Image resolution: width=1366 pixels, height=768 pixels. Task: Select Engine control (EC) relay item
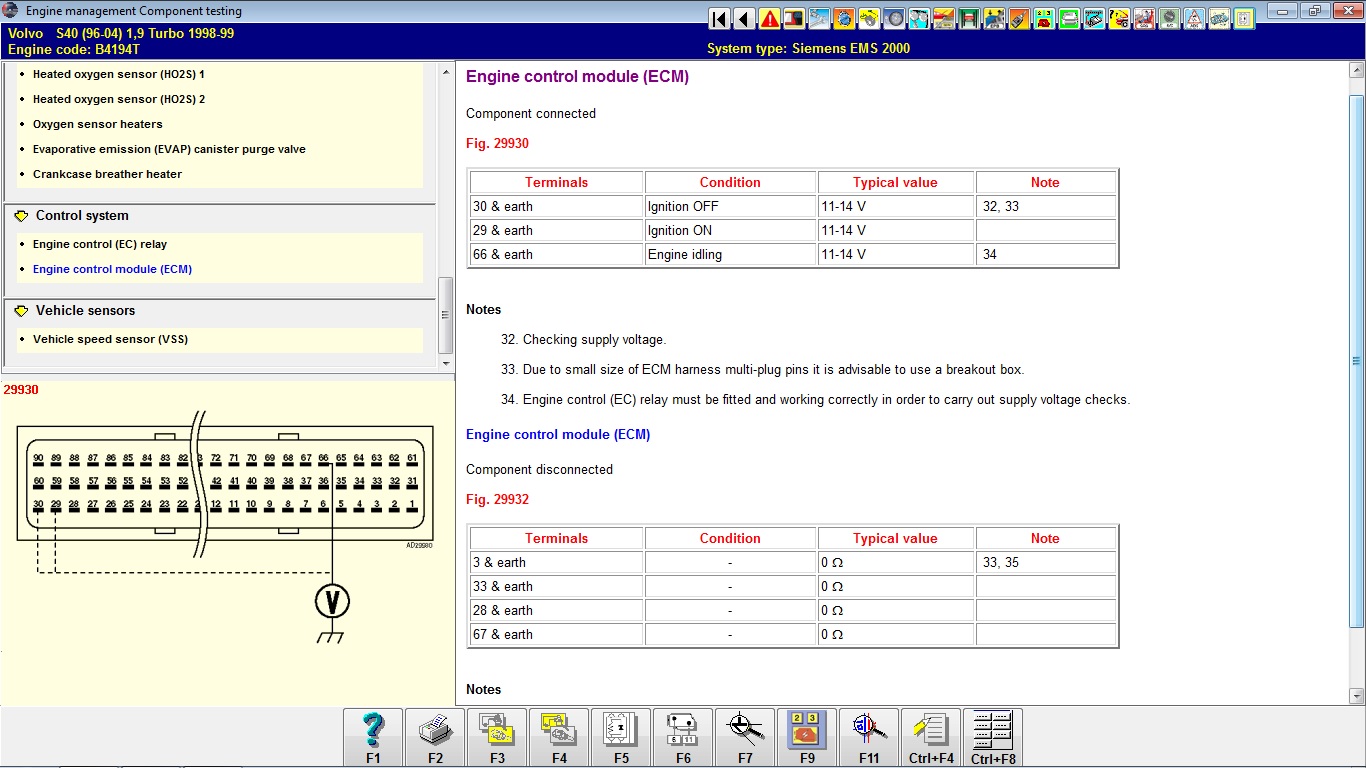[100, 244]
